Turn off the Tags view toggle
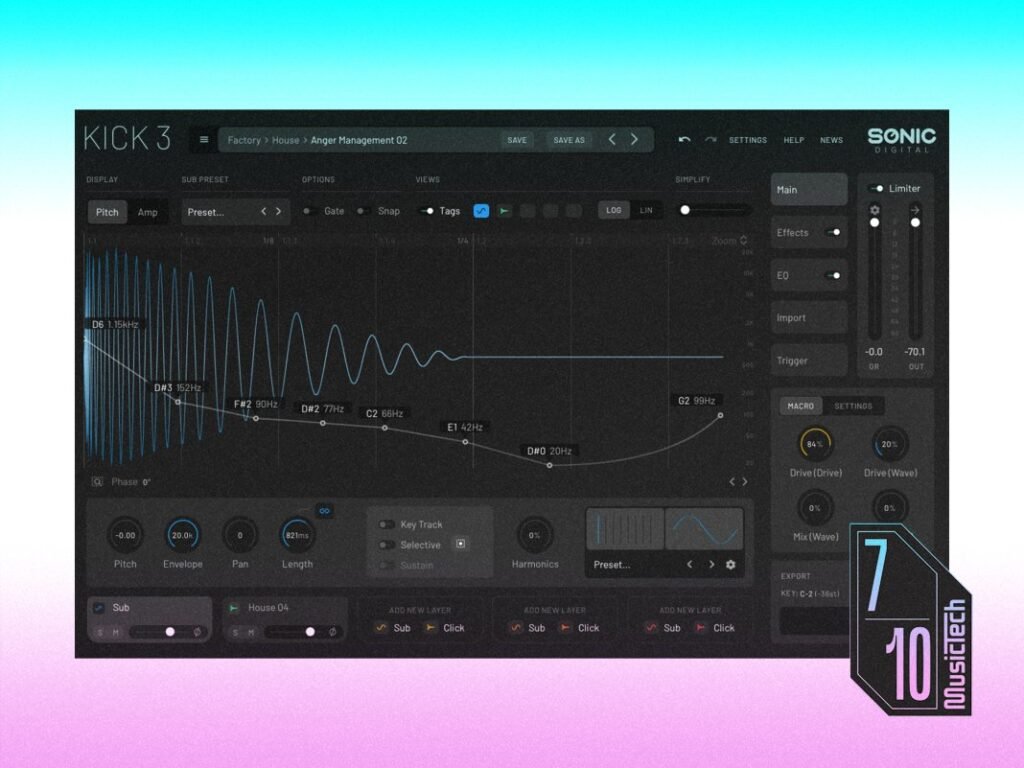 [x=426, y=211]
